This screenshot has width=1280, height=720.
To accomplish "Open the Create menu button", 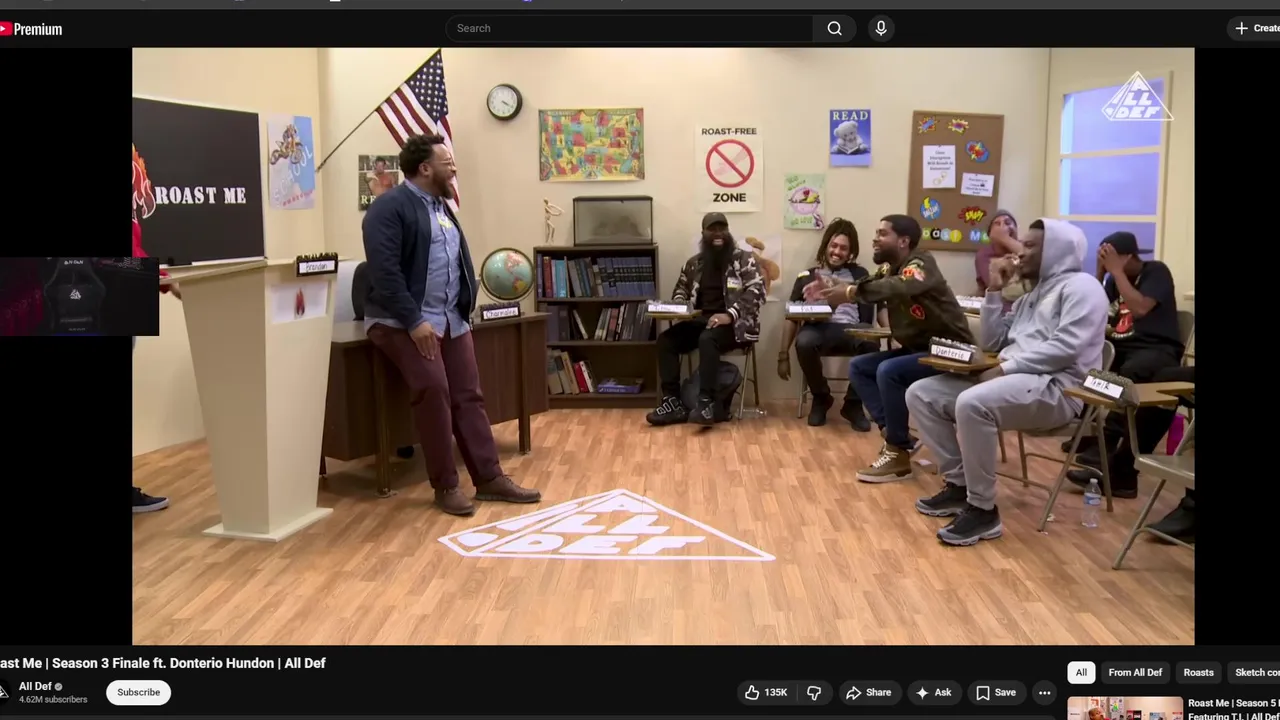I will click(1255, 28).
